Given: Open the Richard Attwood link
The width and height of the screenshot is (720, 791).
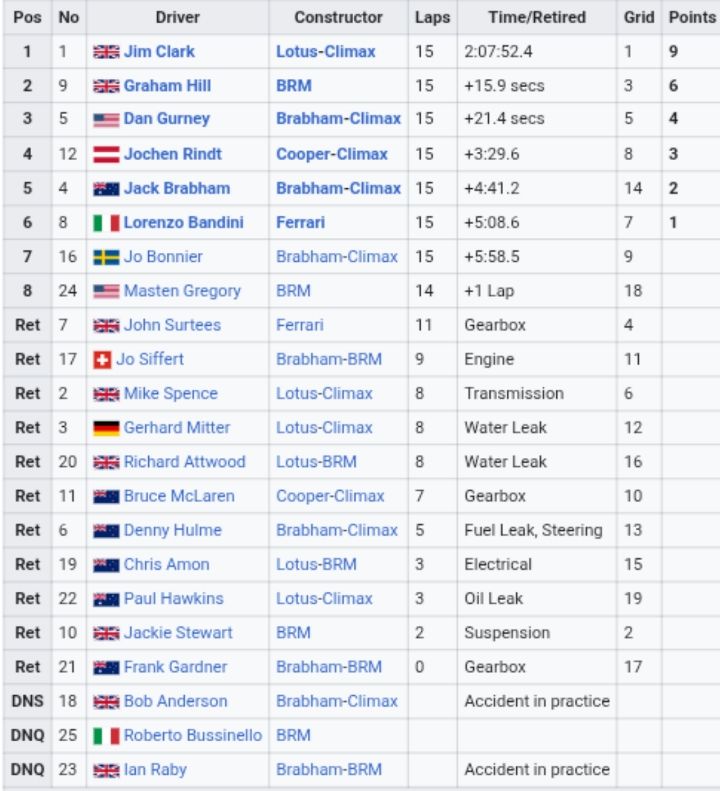Looking at the screenshot, I should click(185, 462).
